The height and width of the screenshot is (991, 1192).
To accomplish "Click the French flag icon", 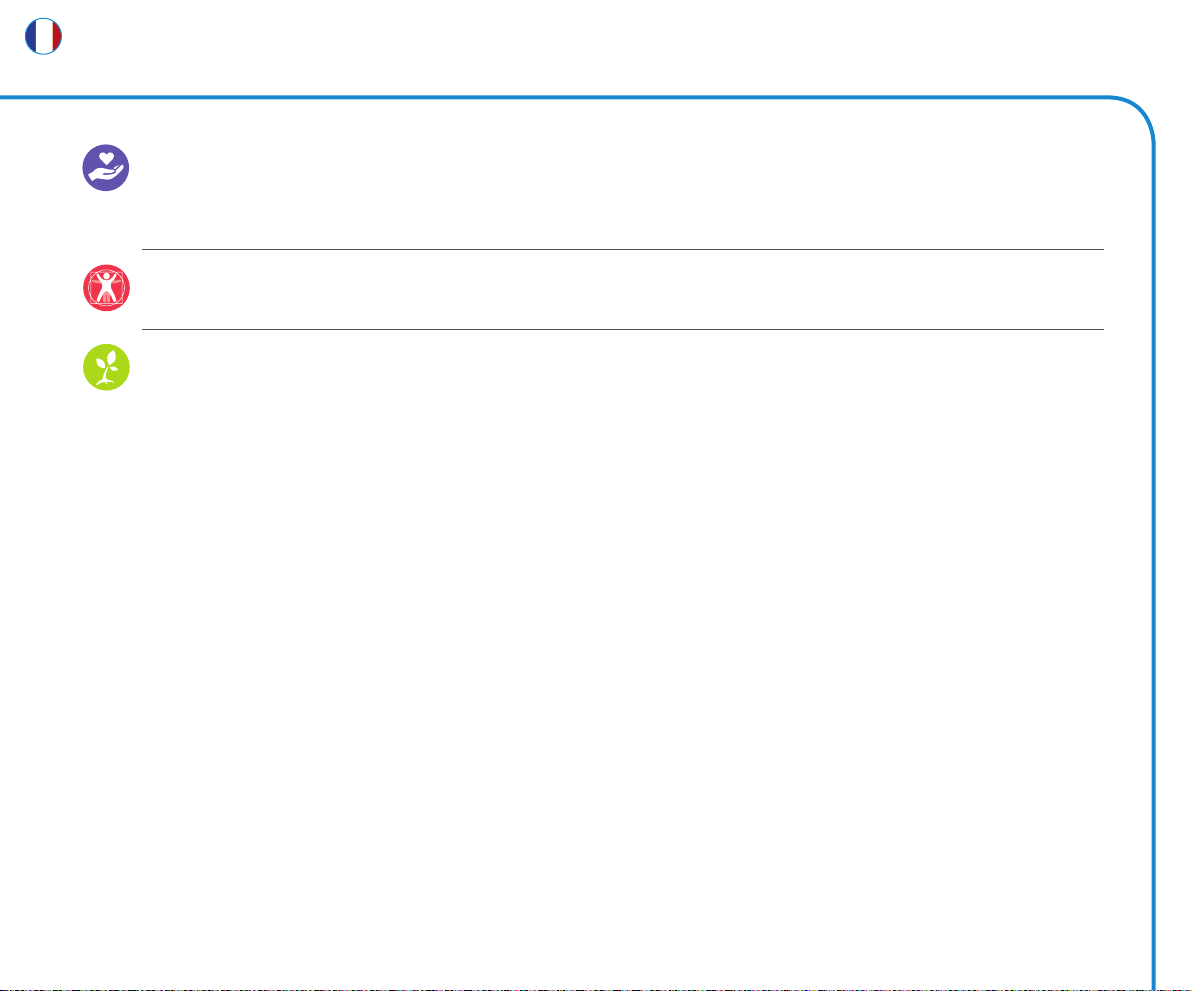I will click(43, 36).
